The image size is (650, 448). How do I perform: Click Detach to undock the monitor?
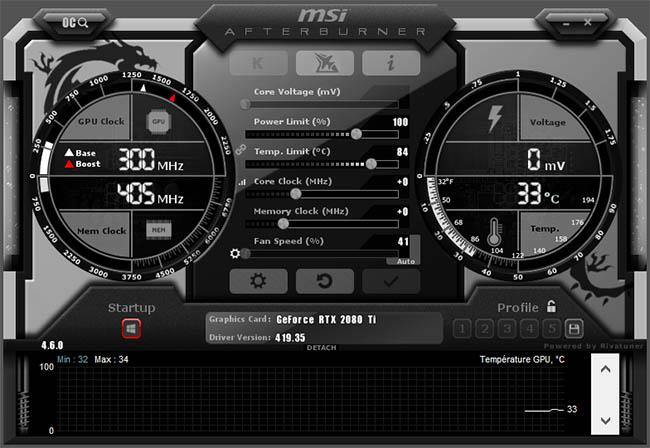(x=321, y=347)
